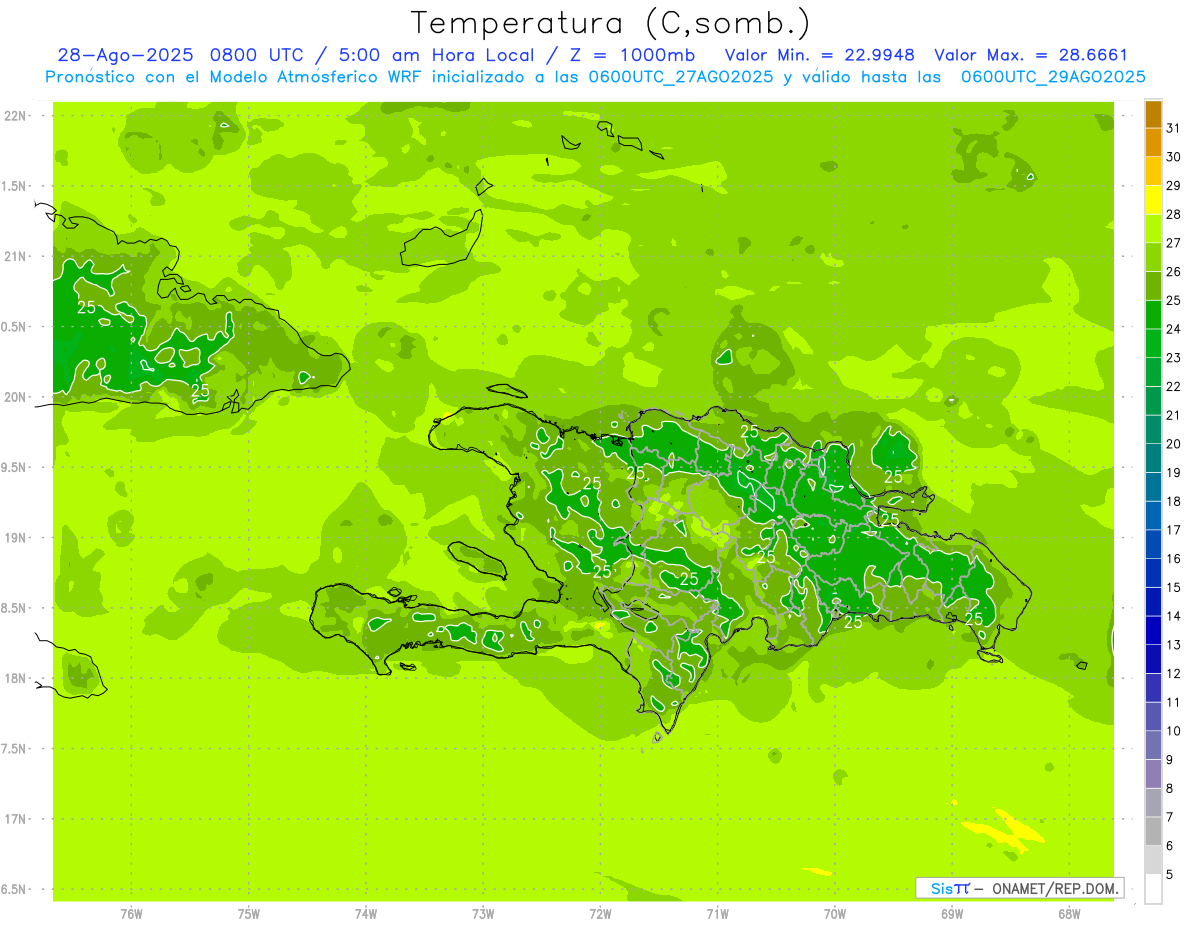This screenshot has height=927, width=1200.
Task: Click 'Valor Max. = 28.6661' value
Action: tap(1031, 55)
